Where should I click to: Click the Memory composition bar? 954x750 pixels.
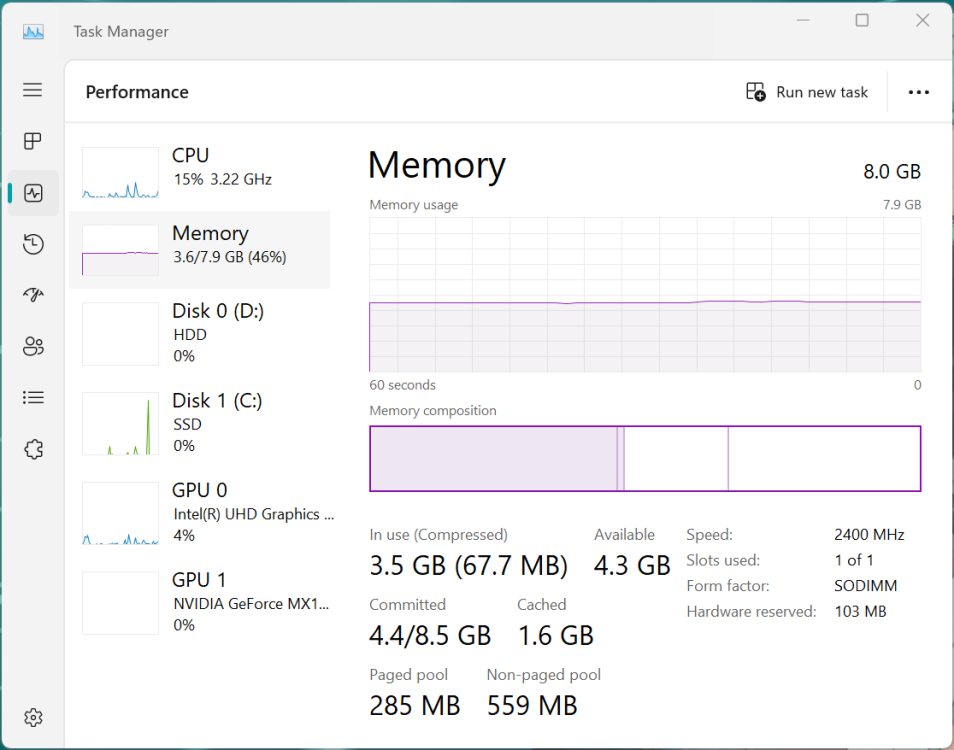645,459
